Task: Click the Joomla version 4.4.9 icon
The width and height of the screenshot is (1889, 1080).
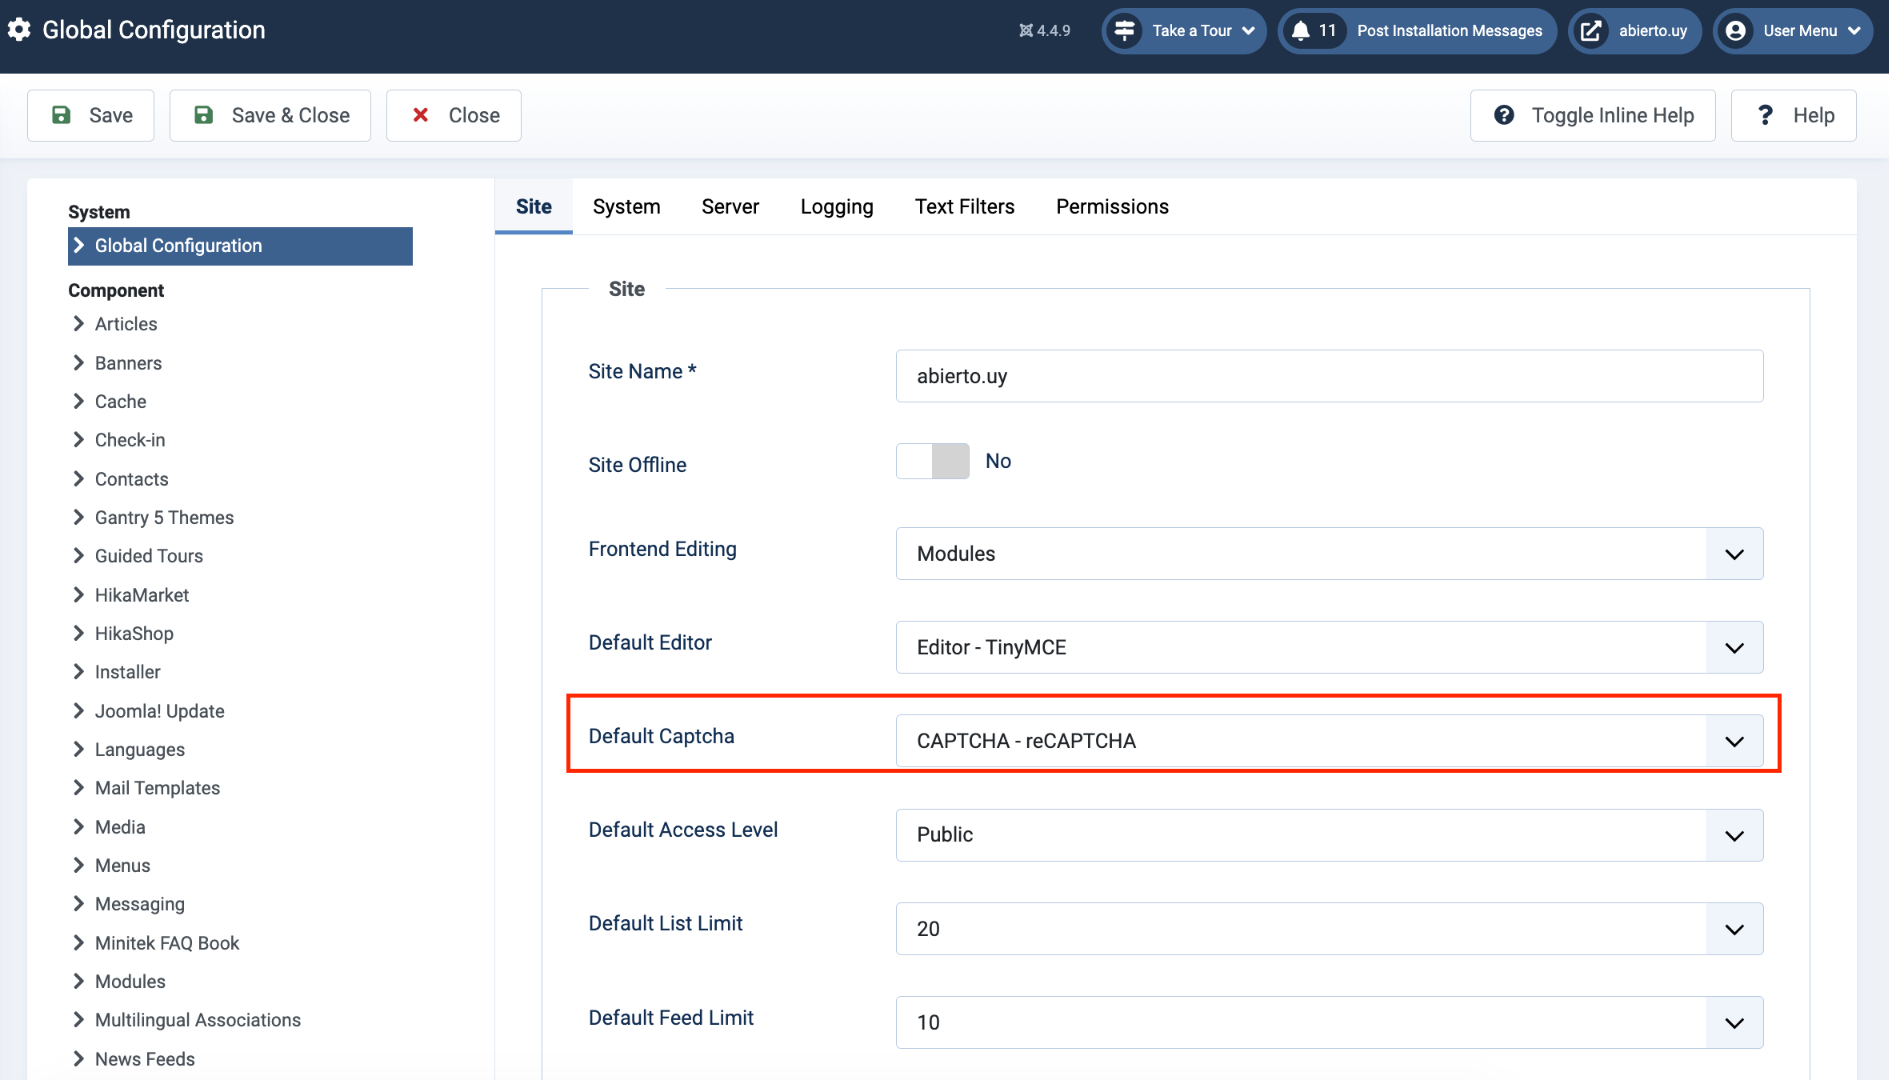Action: pyautogui.click(x=1026, y=31)
